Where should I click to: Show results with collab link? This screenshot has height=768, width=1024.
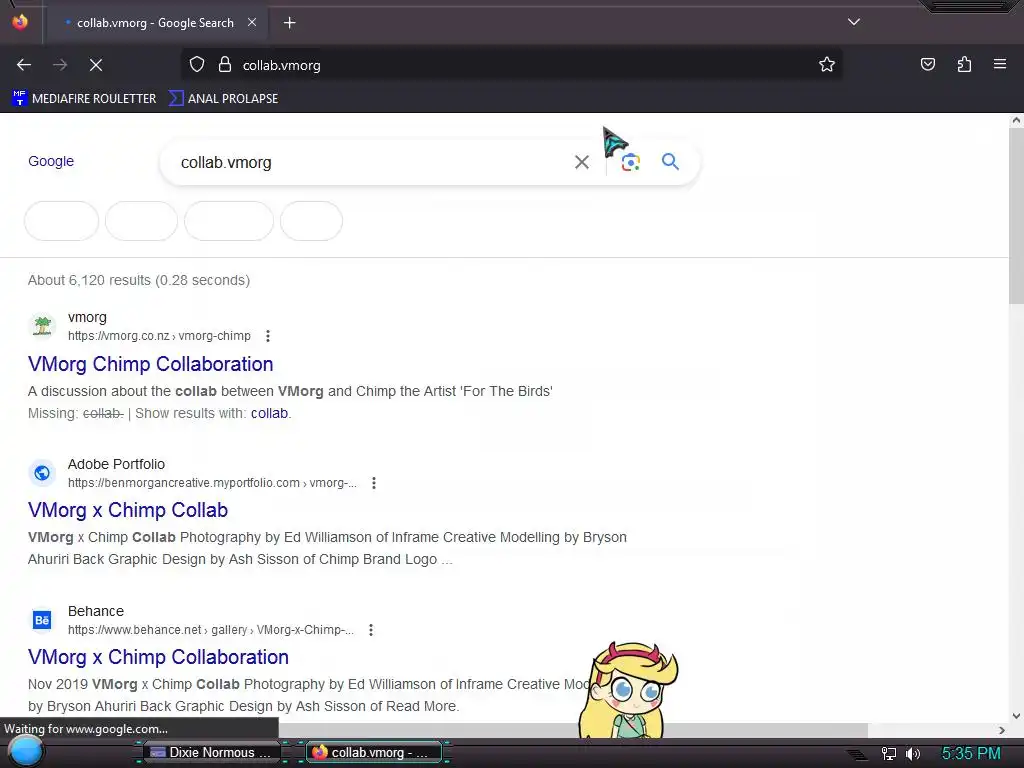(269, 413)
